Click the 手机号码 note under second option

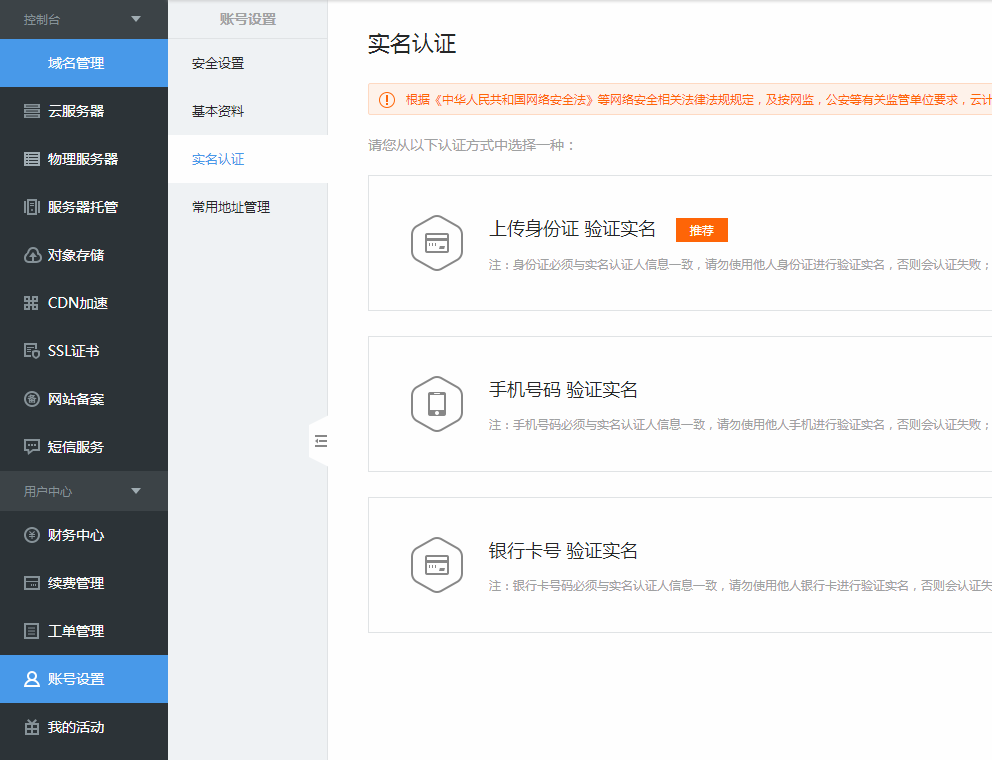[x=740, y=425]
